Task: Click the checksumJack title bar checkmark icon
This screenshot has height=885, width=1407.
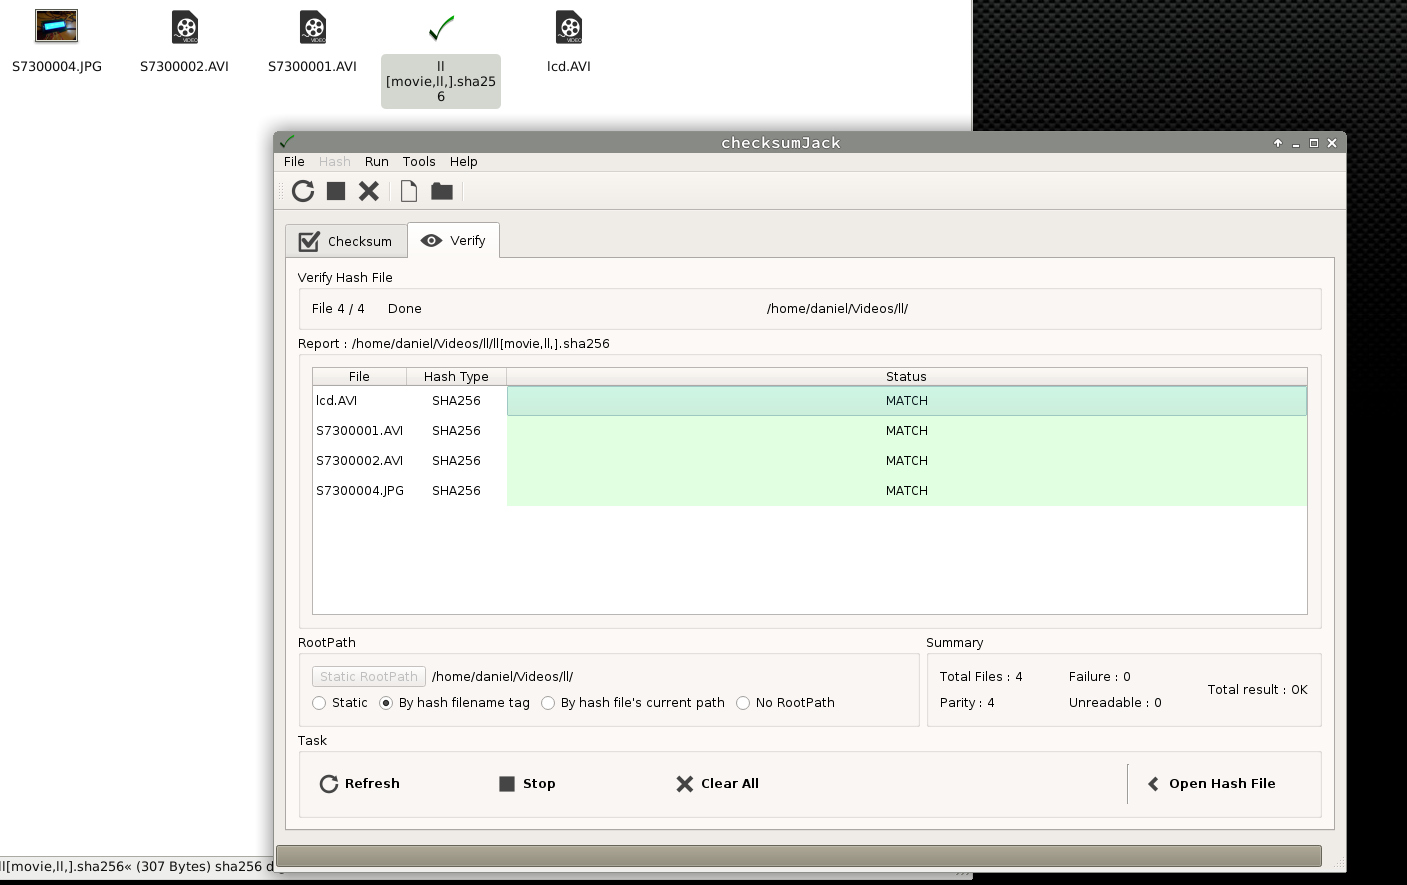Action: tap(287, 142)
